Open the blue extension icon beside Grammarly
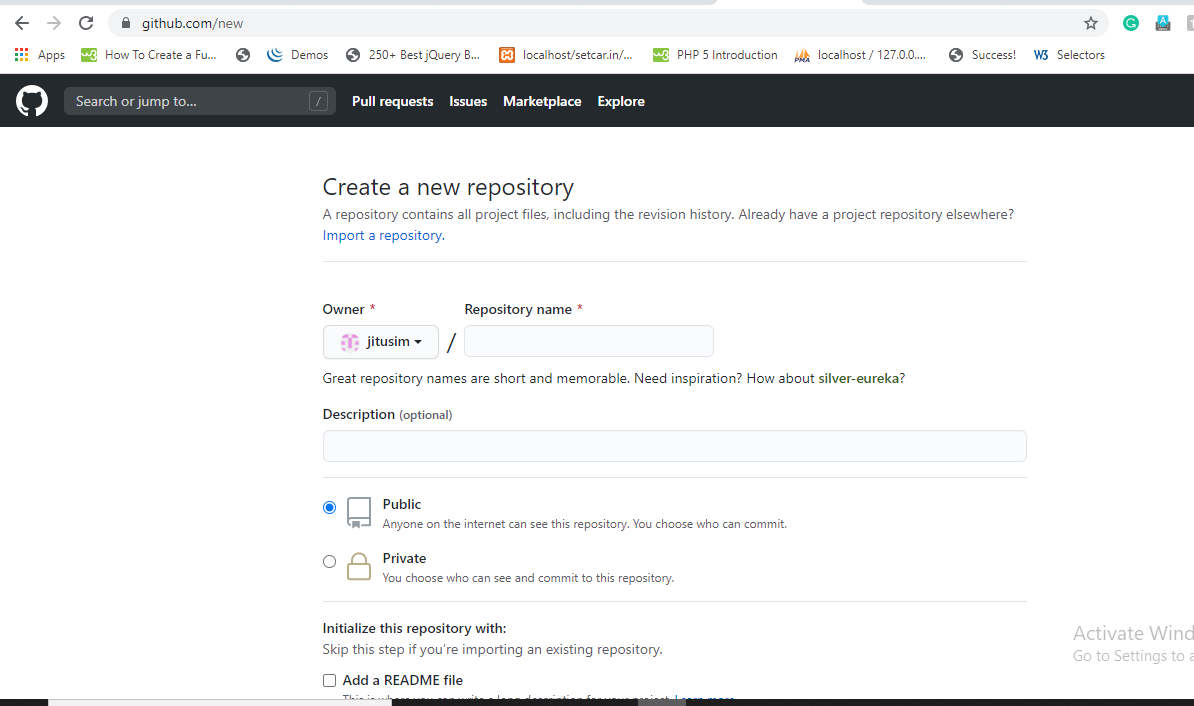1194x706 pixels. (1163, 24)
